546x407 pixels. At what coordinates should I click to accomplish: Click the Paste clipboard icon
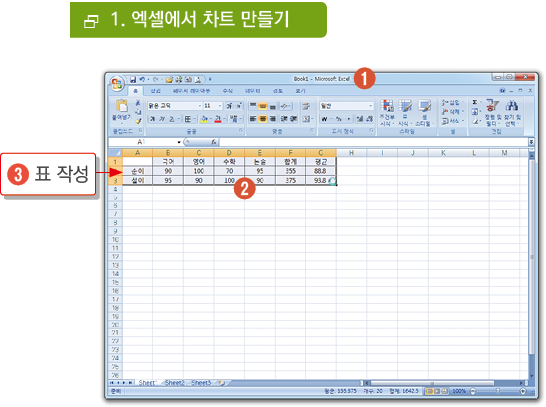click(122, 106)
